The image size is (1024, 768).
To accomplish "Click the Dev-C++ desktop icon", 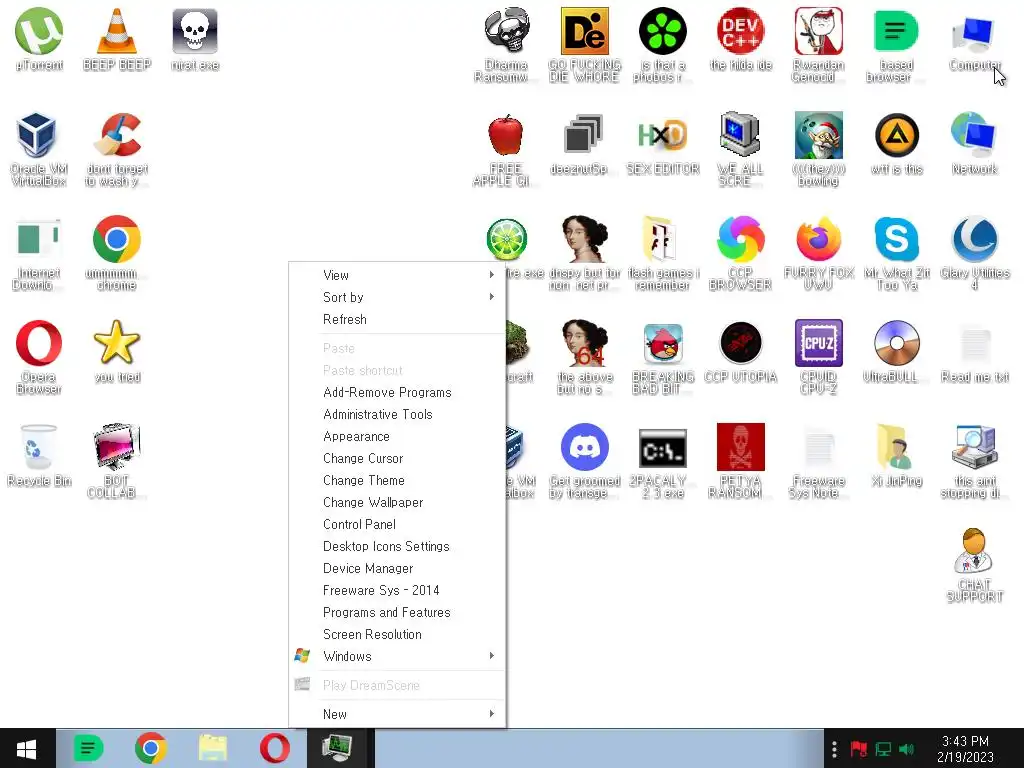I will pos(741,31).
